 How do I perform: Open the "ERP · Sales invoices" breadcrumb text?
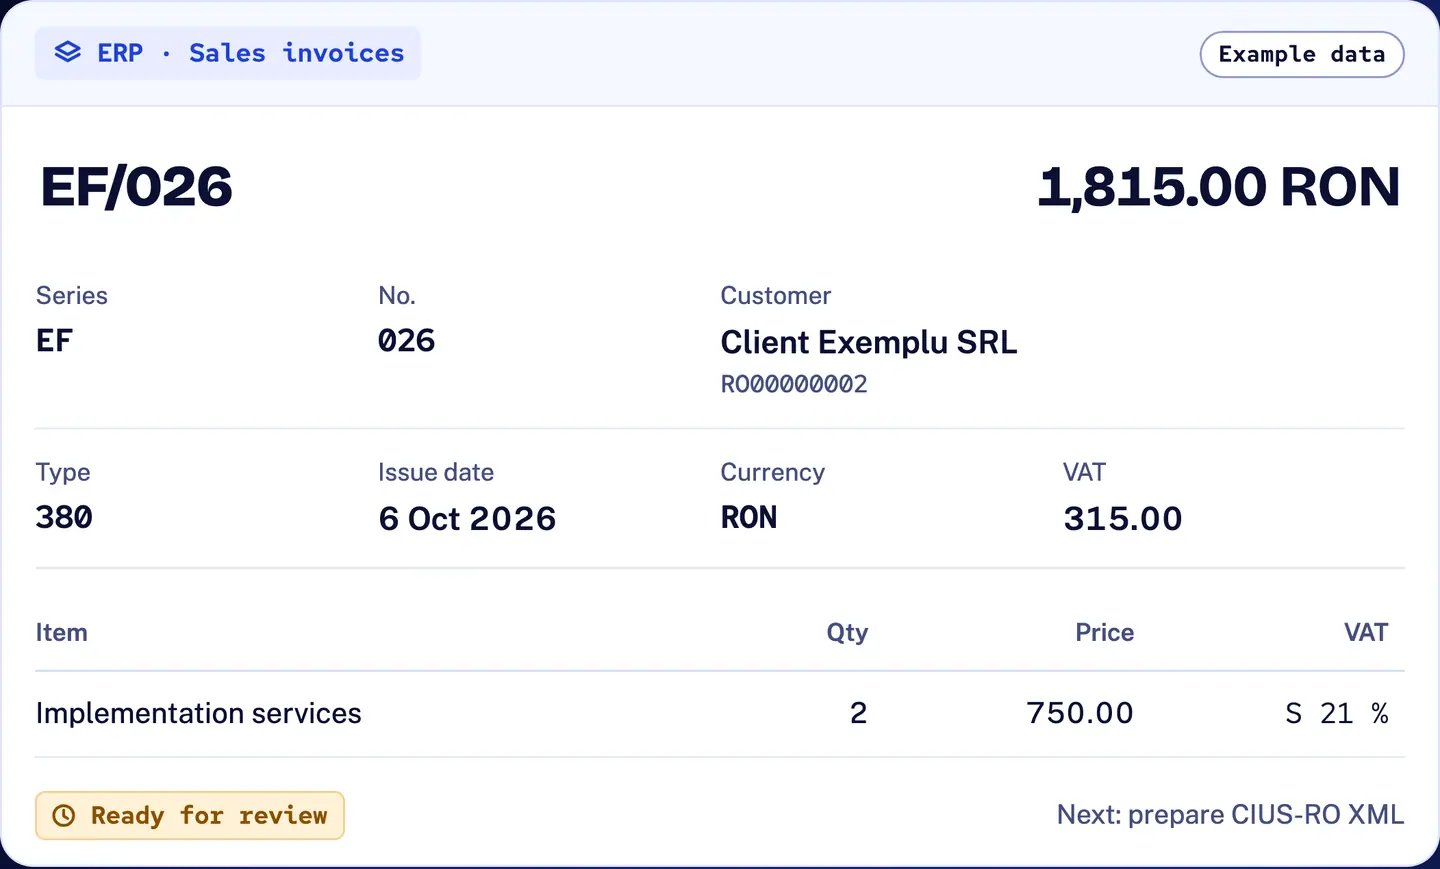[x=251, y=53]
